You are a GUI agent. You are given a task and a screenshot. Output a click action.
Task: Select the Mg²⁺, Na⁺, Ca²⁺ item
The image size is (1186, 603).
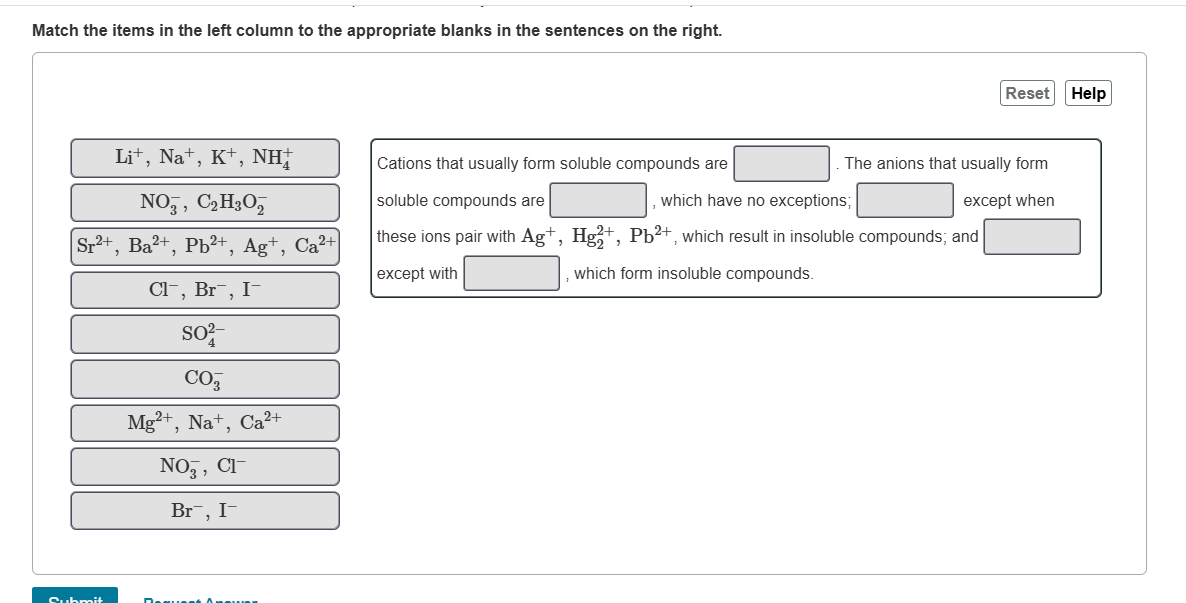204,422
